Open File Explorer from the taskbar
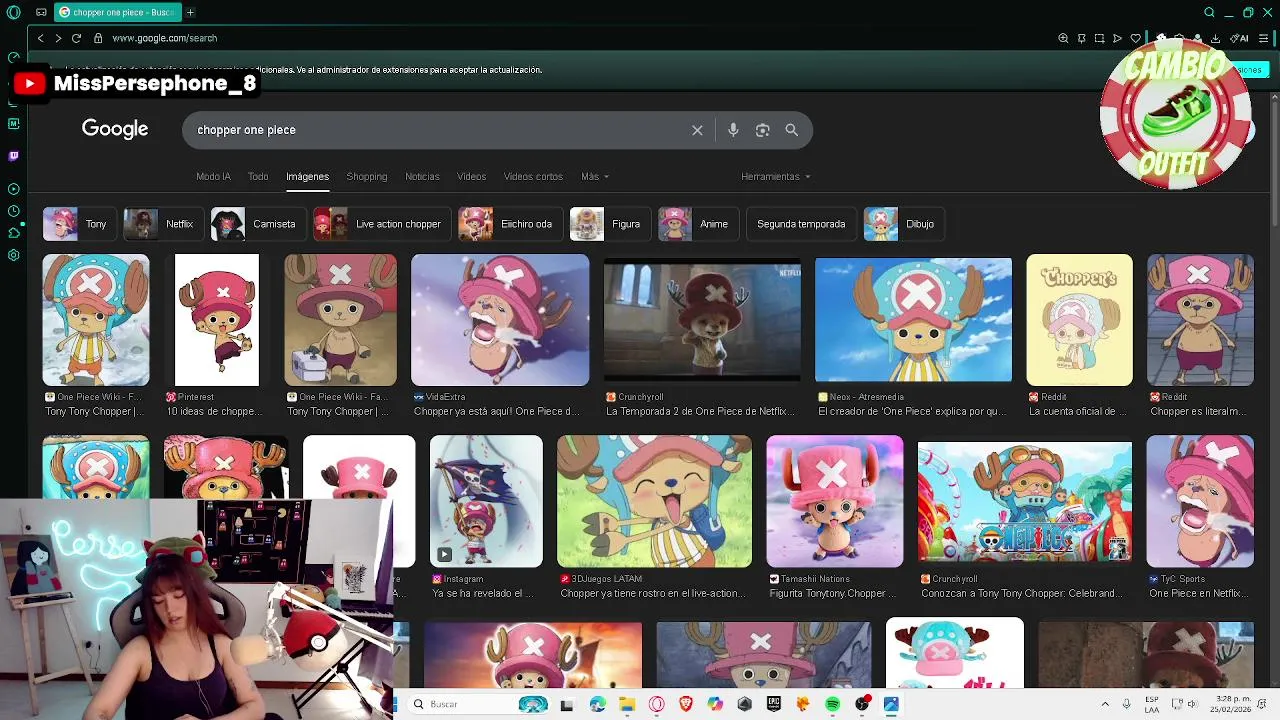 (626, 704)
